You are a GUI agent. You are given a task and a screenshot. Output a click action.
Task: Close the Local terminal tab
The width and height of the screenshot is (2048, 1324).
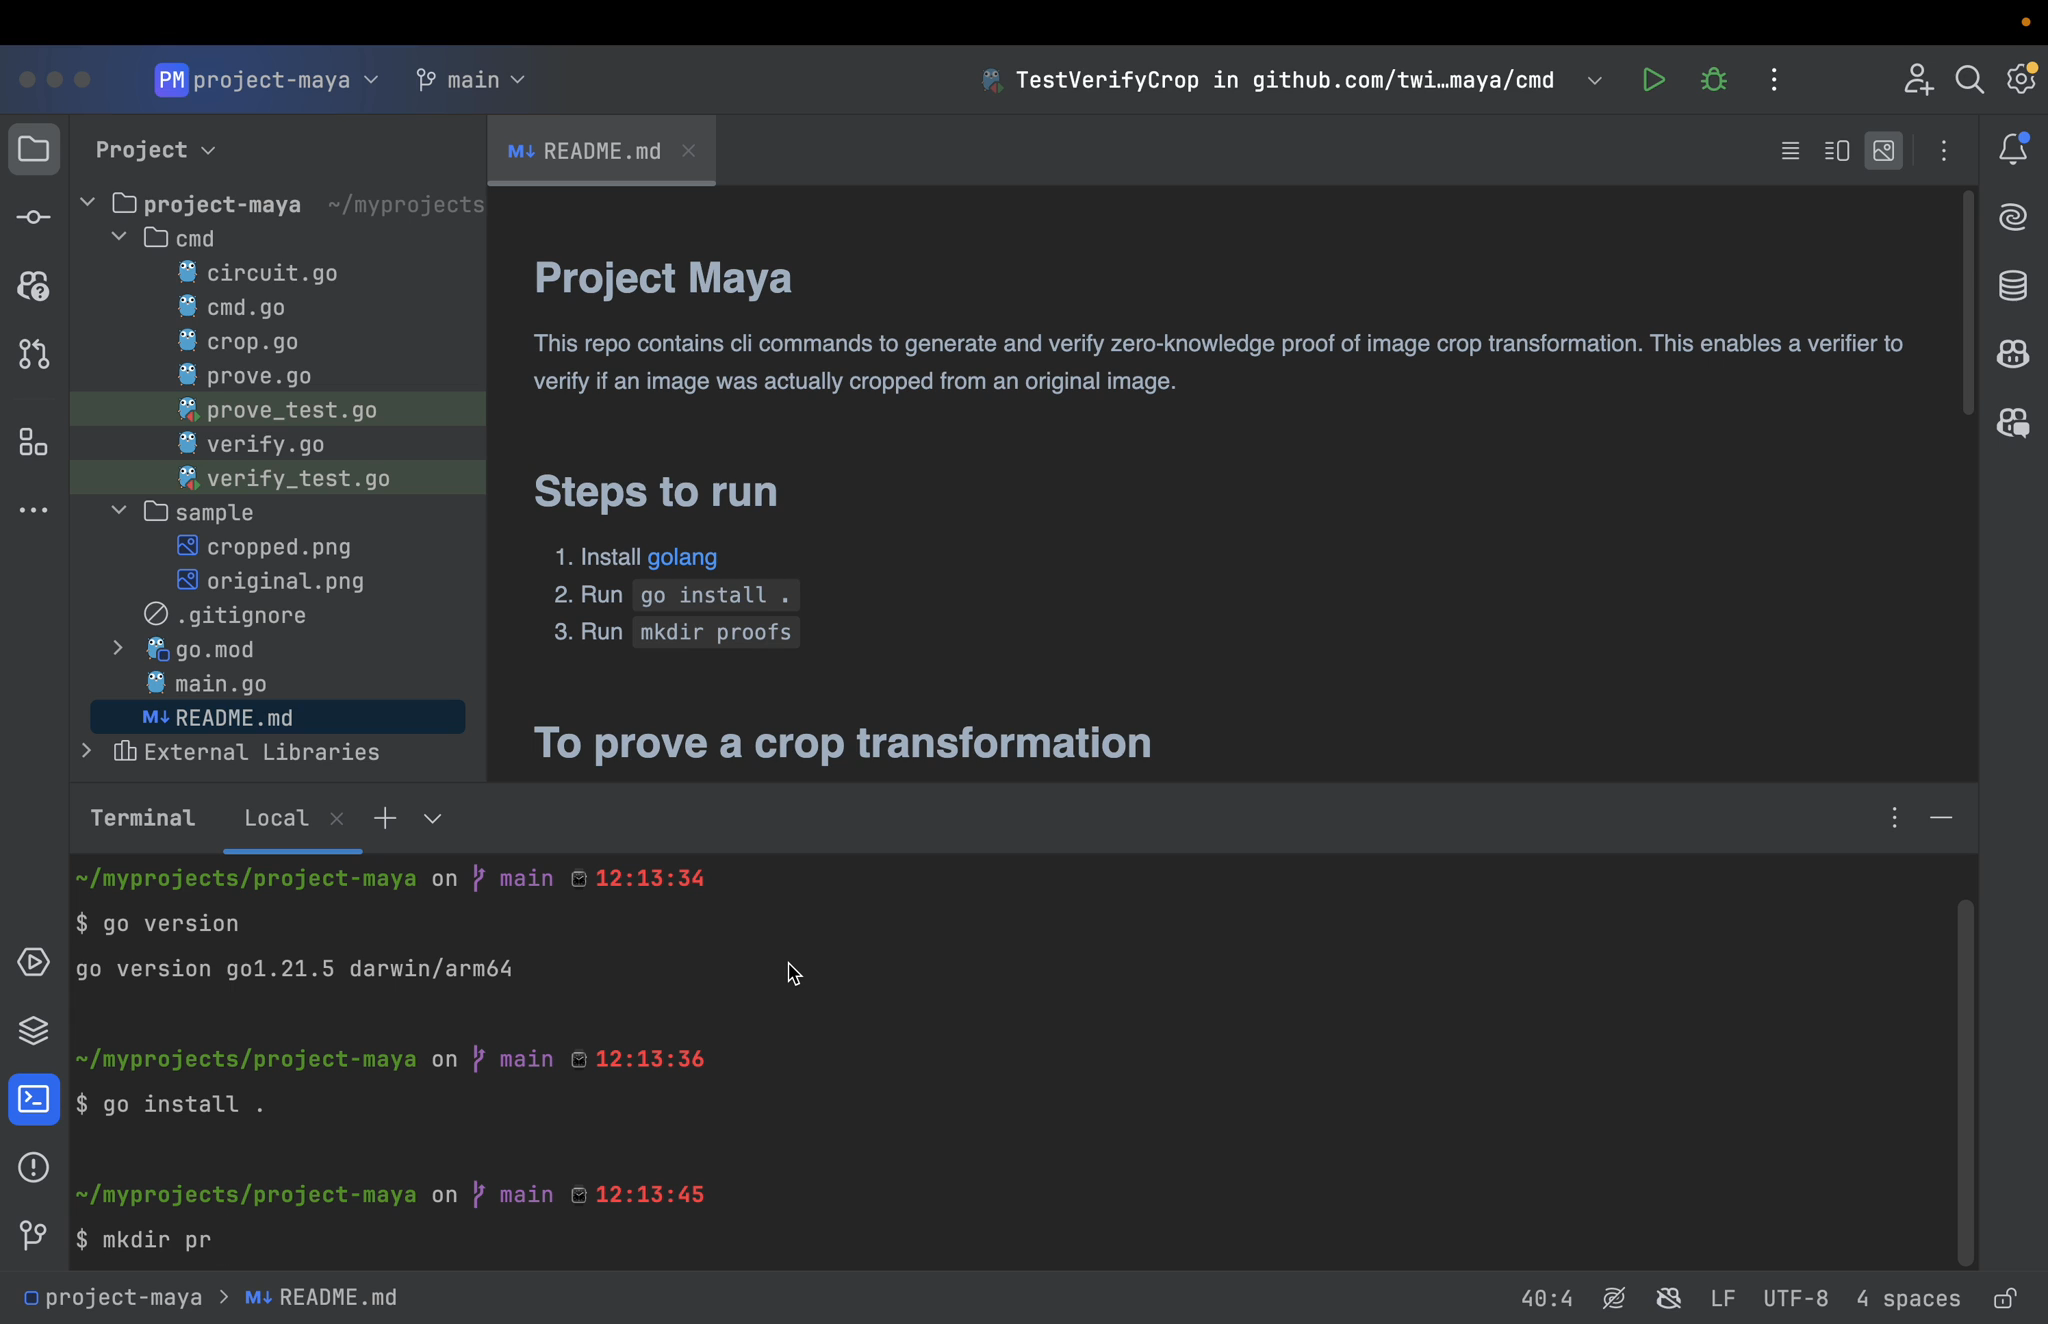point(337,819)
